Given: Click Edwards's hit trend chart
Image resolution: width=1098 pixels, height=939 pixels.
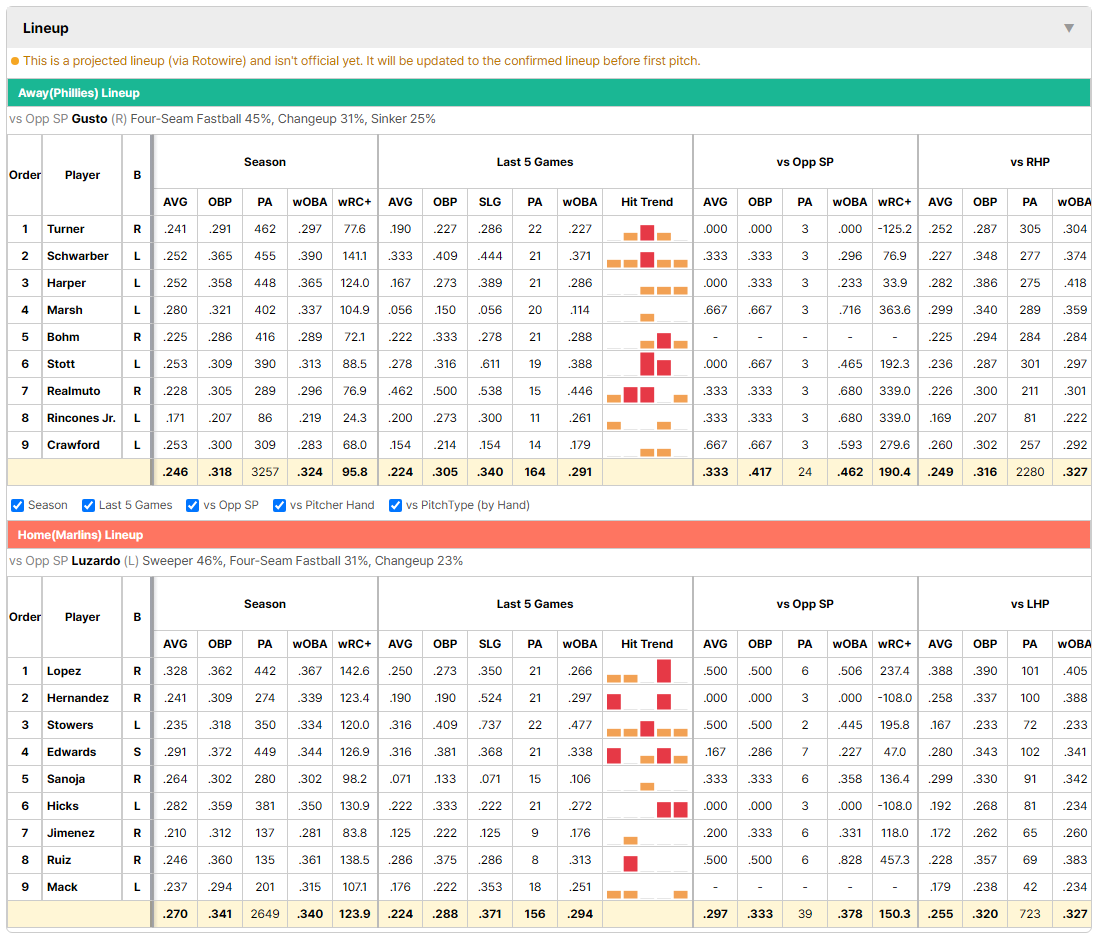Looking at the screenshot, I should pyautogui.click(x=647, y=753).
